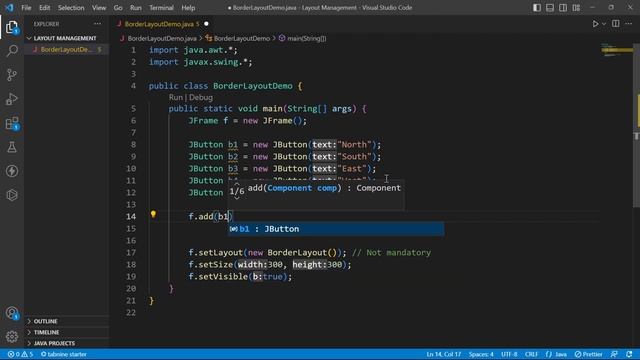Change indentation via Spaces: 4
Viewport: 640px width, 360px height.
point(481,354)
